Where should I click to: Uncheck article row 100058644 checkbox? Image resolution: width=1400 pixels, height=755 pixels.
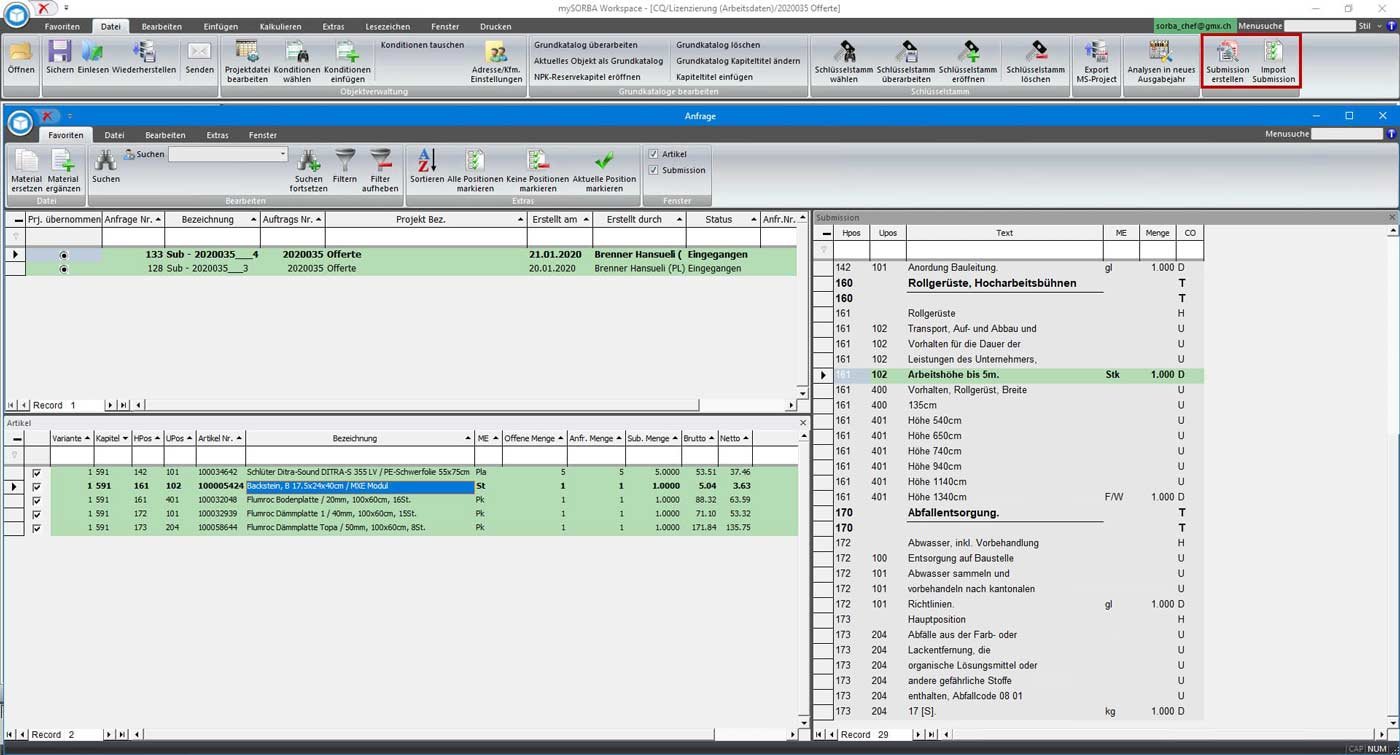37,528
